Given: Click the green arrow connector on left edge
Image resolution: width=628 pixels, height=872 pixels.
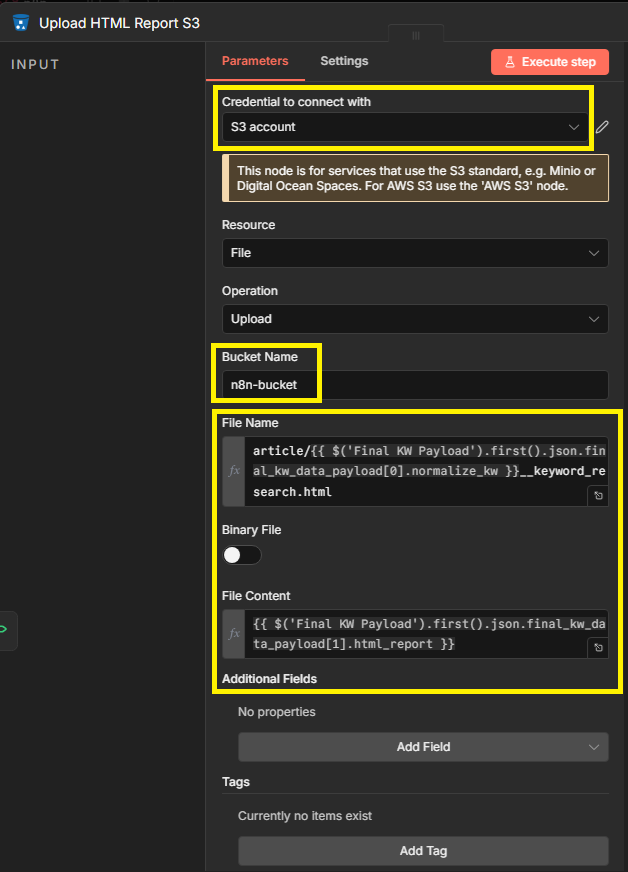Looking at the screenshot, I should [x=4, y=630].
